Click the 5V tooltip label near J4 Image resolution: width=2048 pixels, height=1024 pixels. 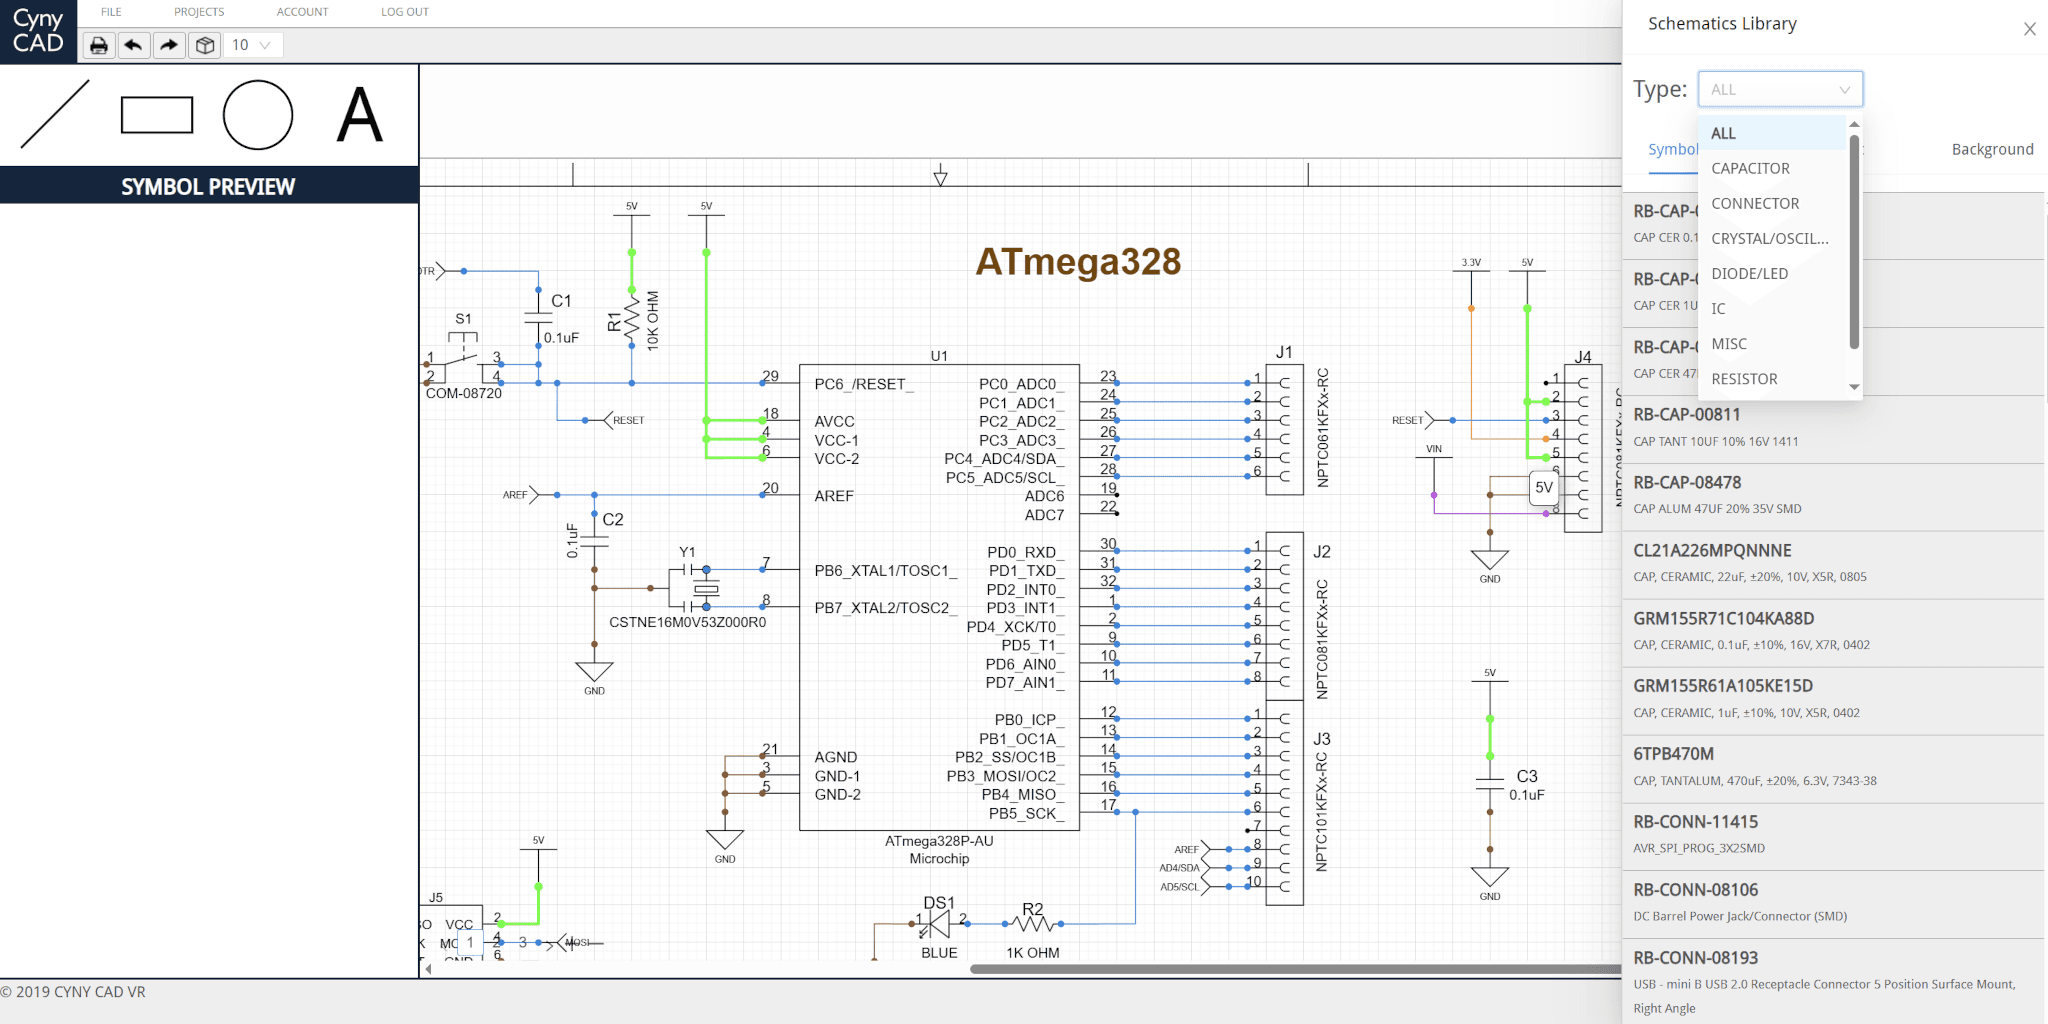tap(1544, 488)
